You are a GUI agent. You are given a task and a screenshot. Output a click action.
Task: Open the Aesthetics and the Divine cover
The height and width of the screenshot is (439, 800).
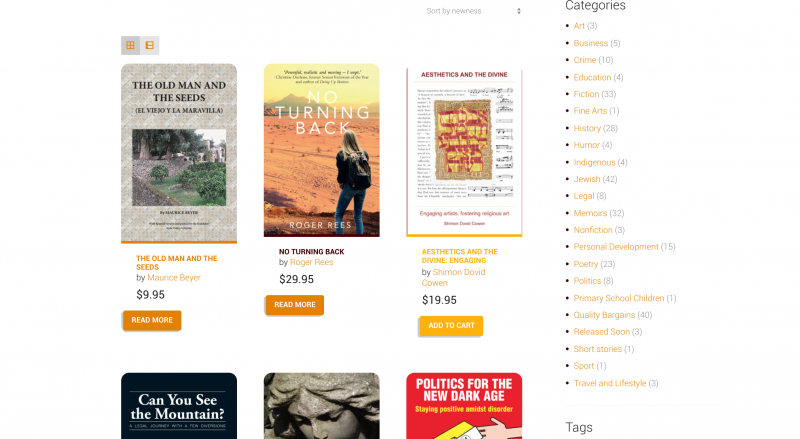click(x=464, y=152)
